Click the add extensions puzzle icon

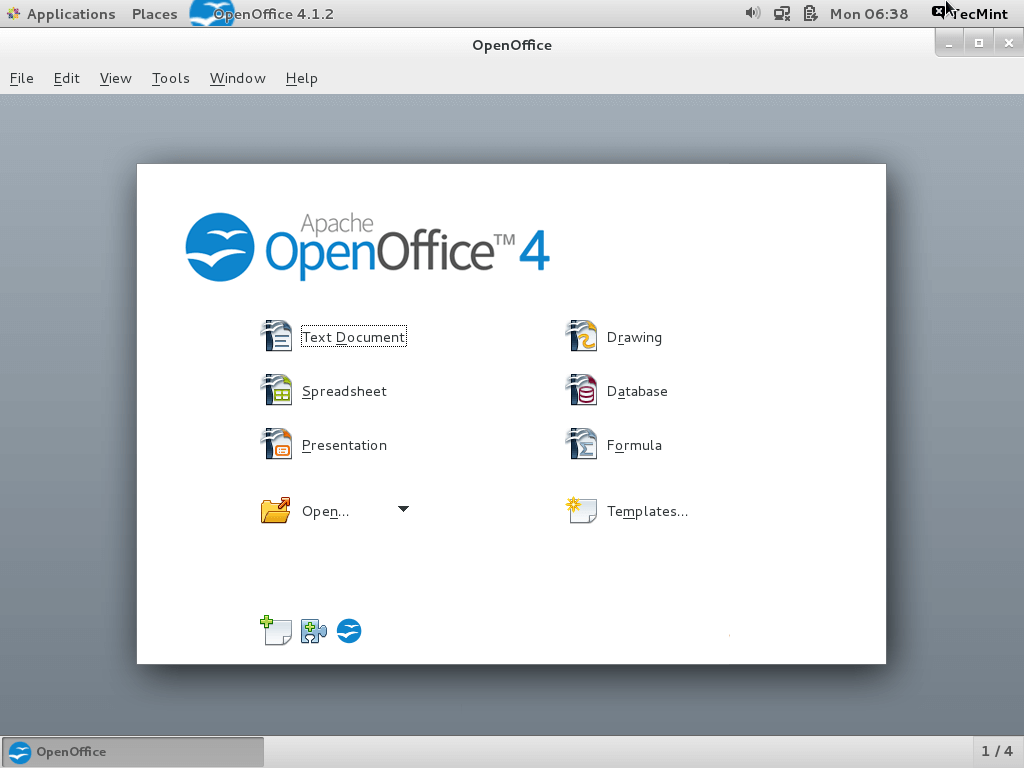[313, 631]
